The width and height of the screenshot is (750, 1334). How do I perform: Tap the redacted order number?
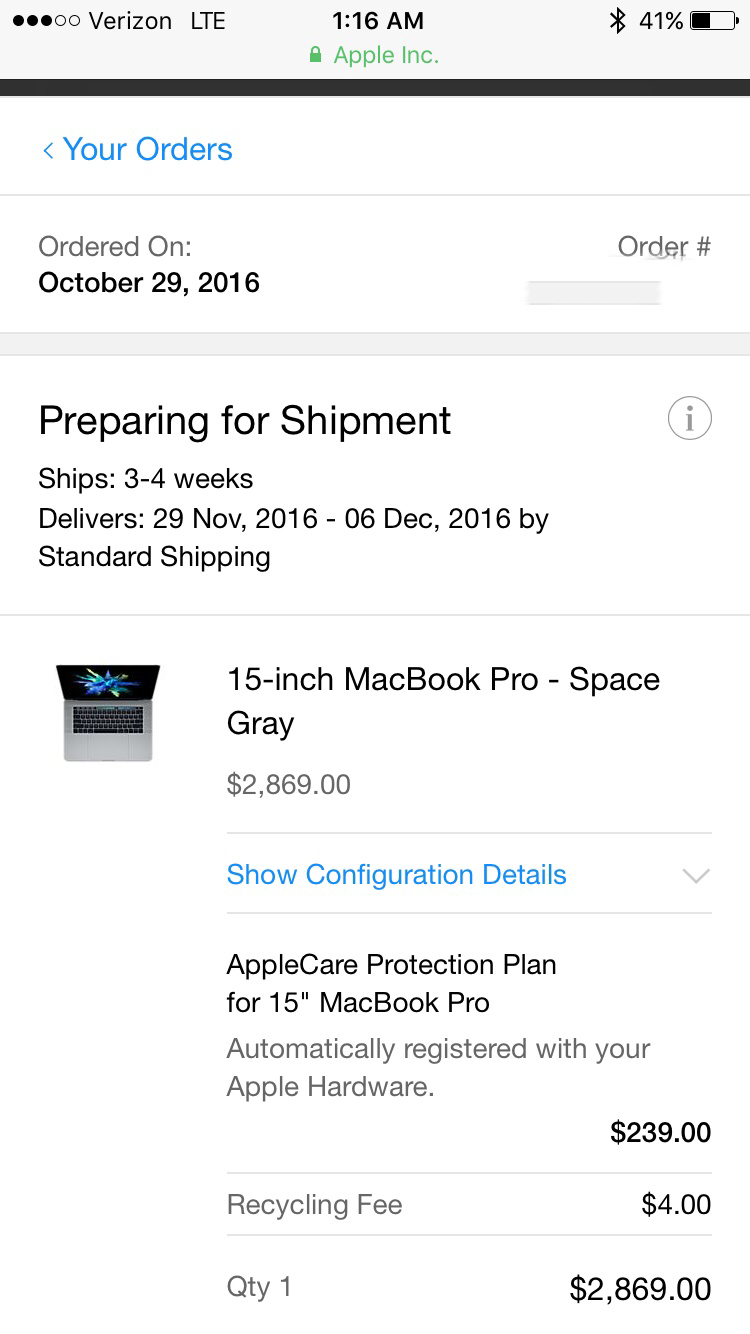[593, 293]
